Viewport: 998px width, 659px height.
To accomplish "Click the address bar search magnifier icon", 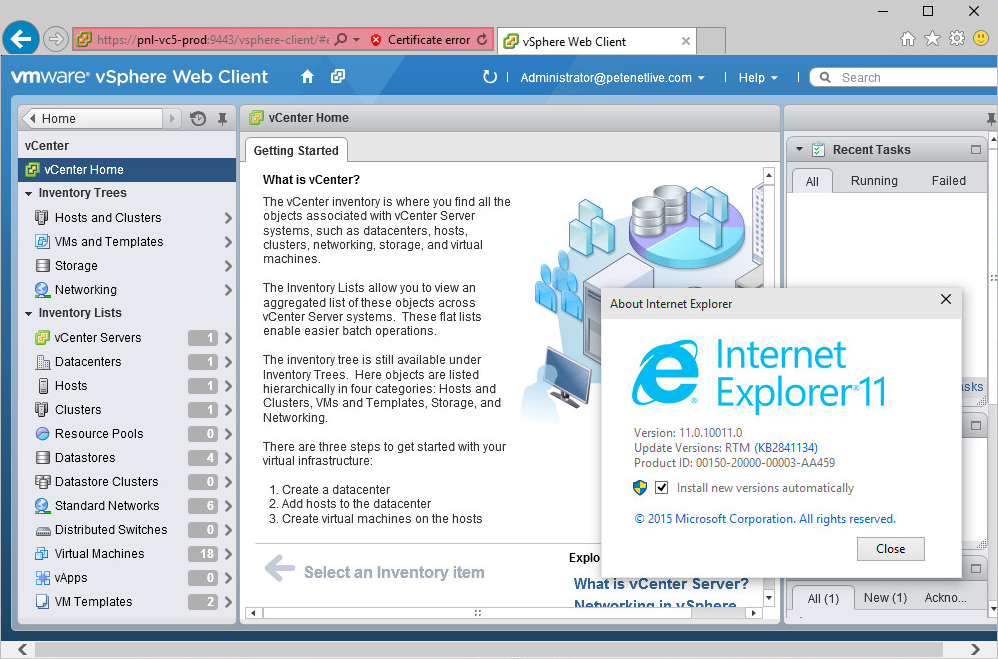I will click(x=341, y=39).
